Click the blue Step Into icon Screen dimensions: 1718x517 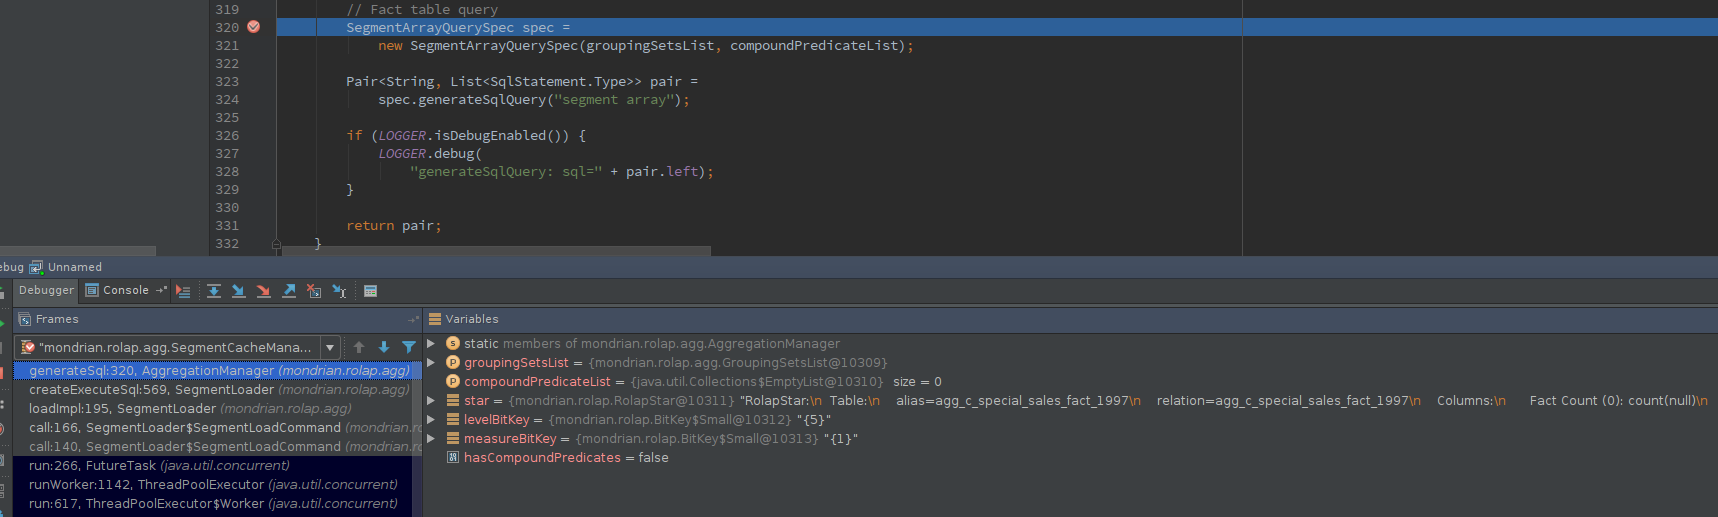click(x=239, y=291)
